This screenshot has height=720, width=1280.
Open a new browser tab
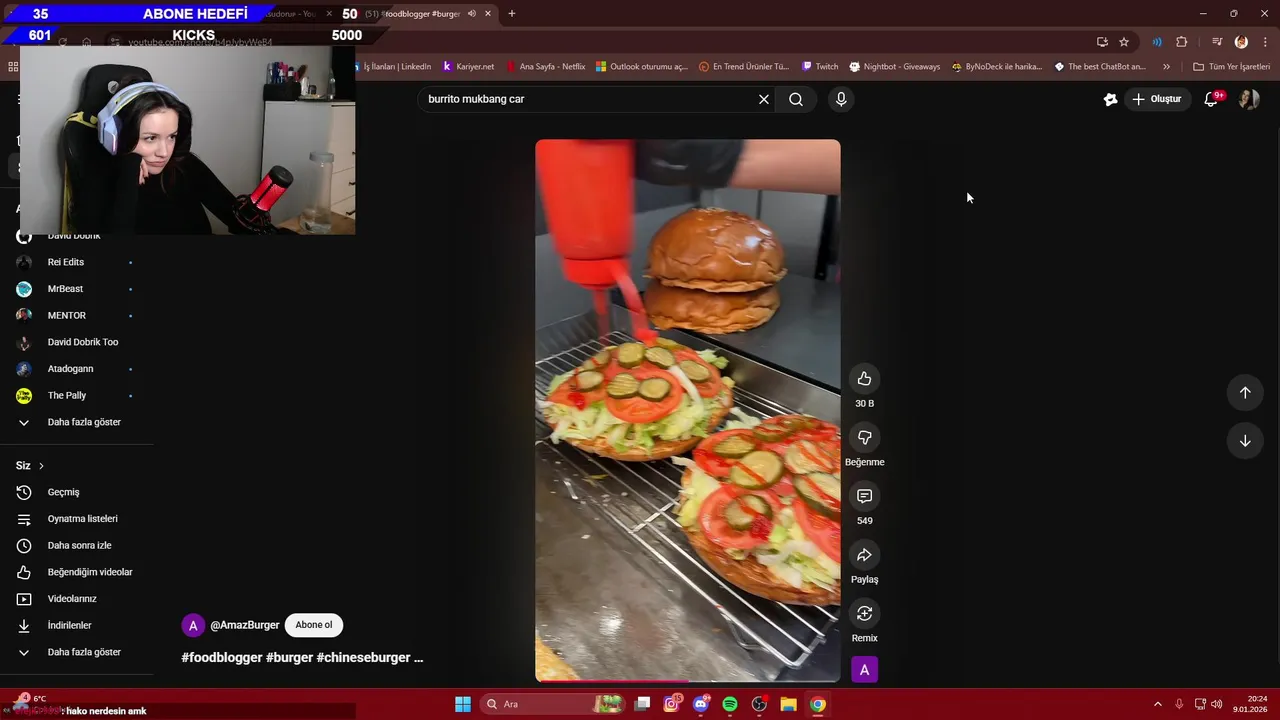click(x=512, y=14)
